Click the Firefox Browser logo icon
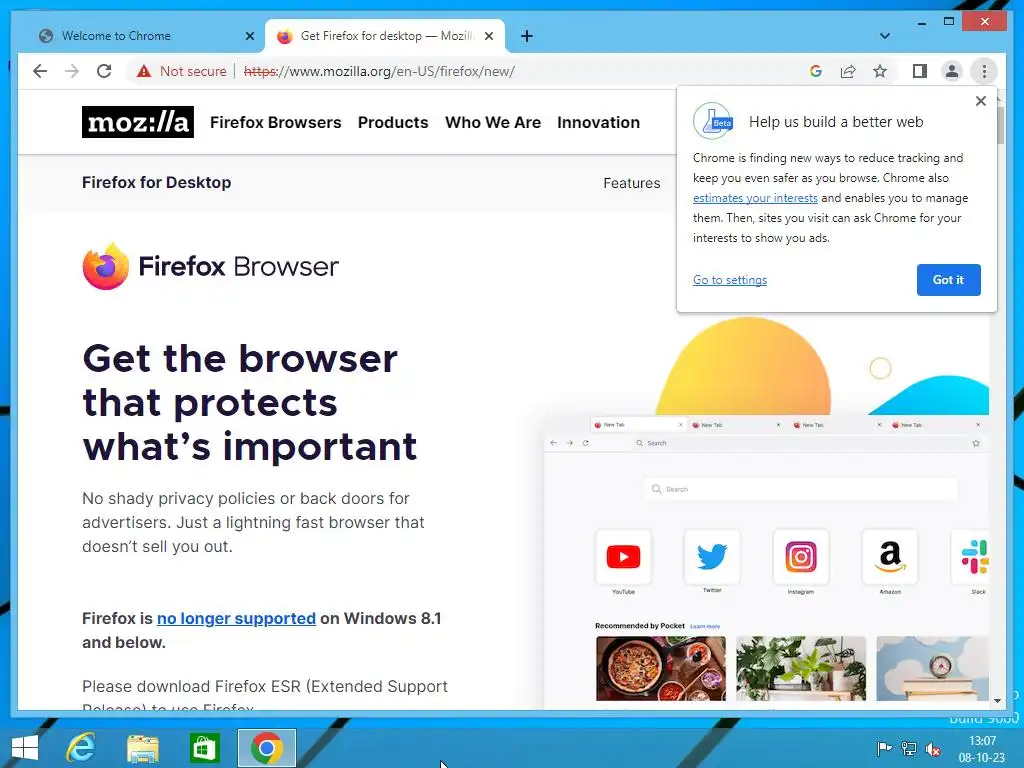 106,266
